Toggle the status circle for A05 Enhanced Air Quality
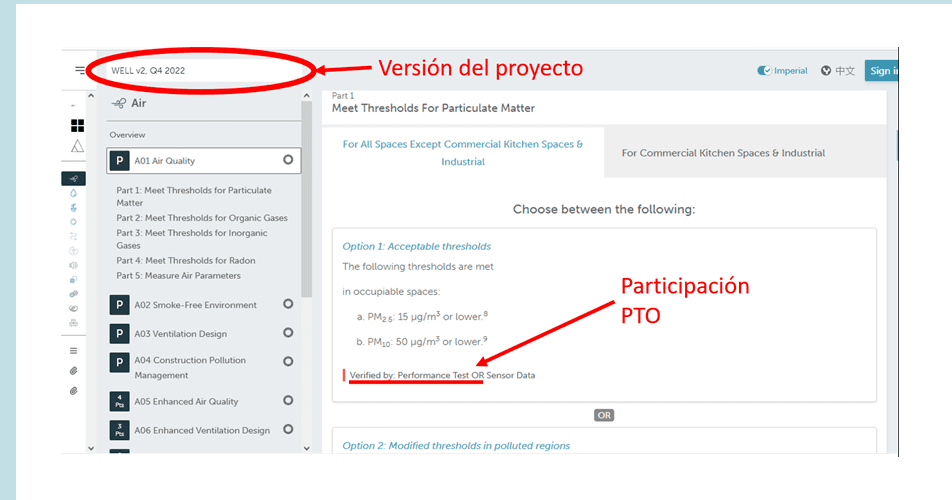952x500 pixels. click(288, 400)
